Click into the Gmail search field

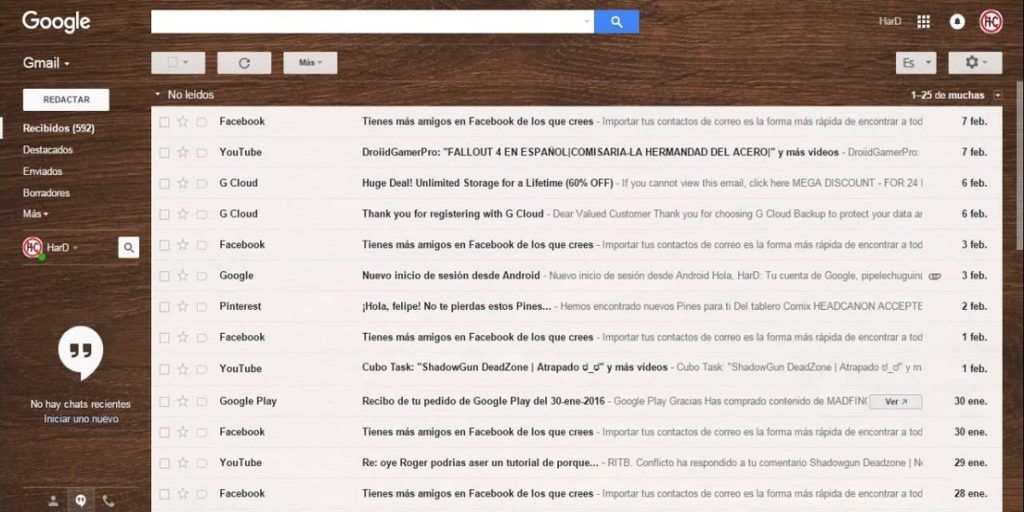pos(365,21)
